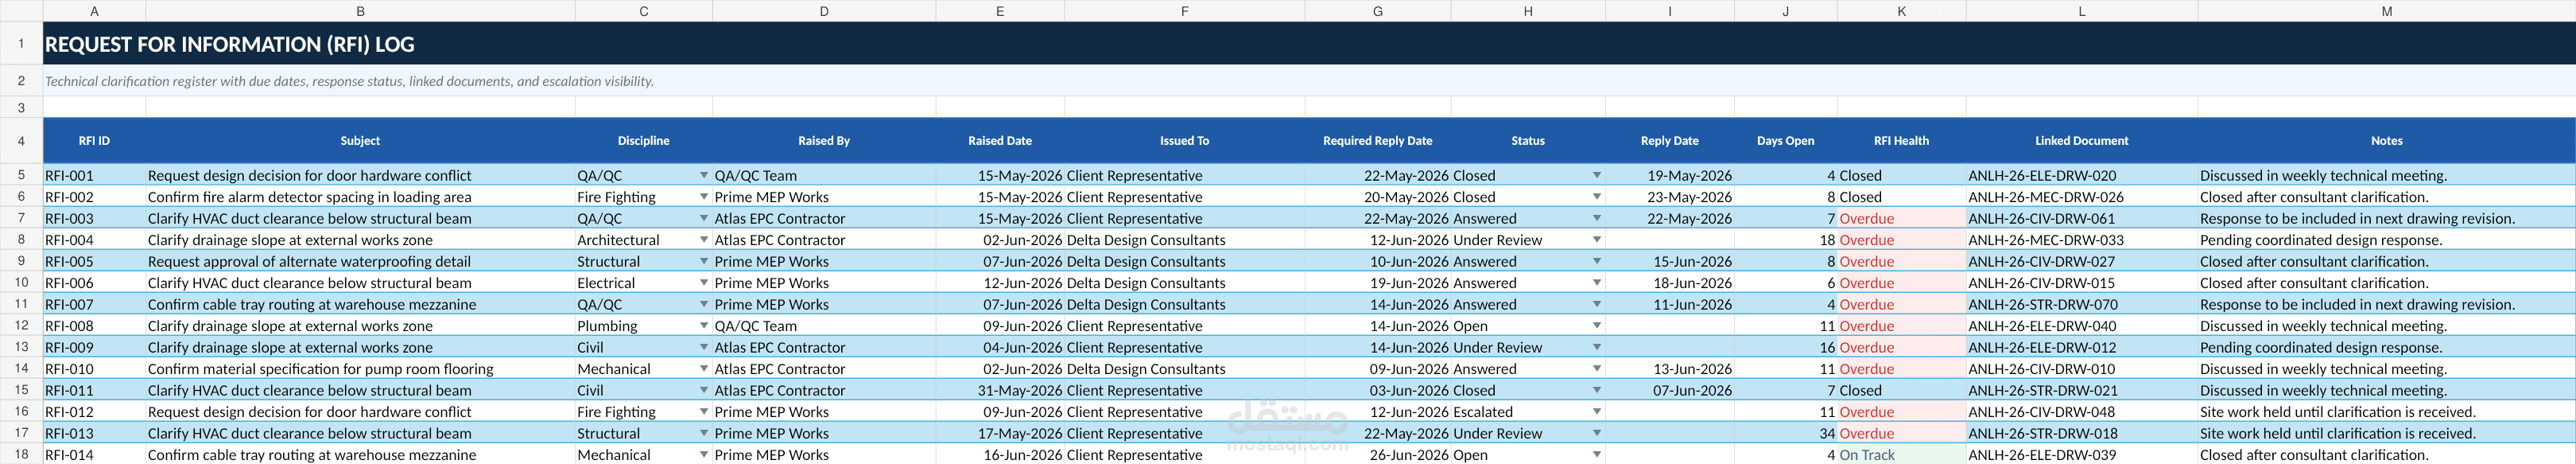2576x464 pixels.
Task: Open Status dropdown for RFI-009
Action: (1596, 347)
